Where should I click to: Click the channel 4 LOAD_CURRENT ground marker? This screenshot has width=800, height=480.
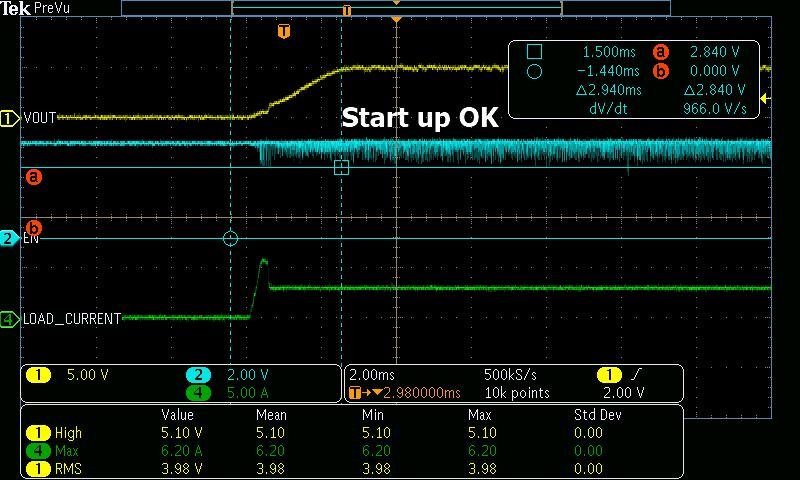click(9, 320)
